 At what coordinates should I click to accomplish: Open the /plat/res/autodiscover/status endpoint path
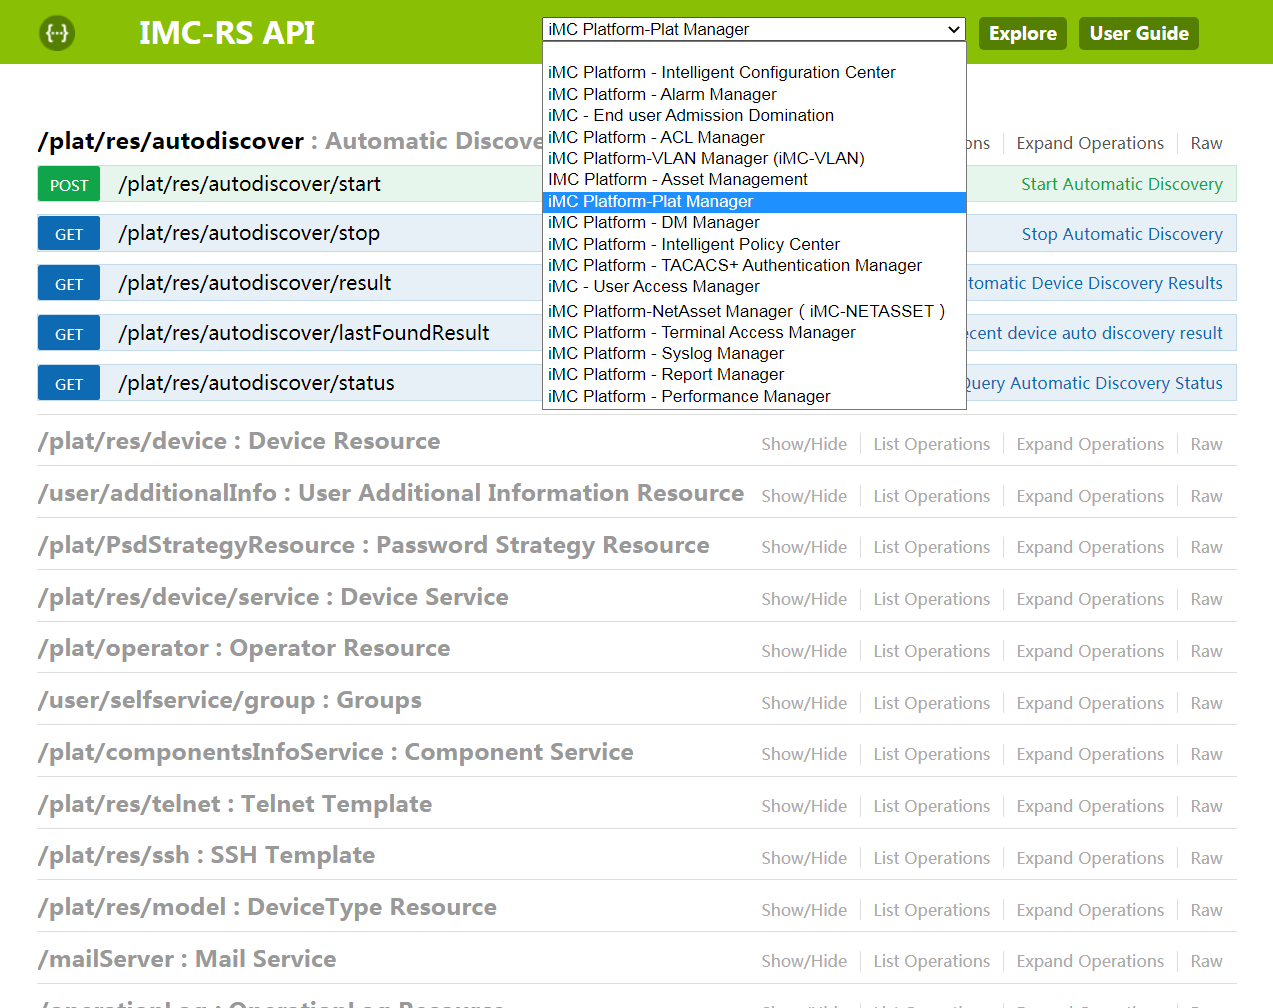tap(256, 383)
